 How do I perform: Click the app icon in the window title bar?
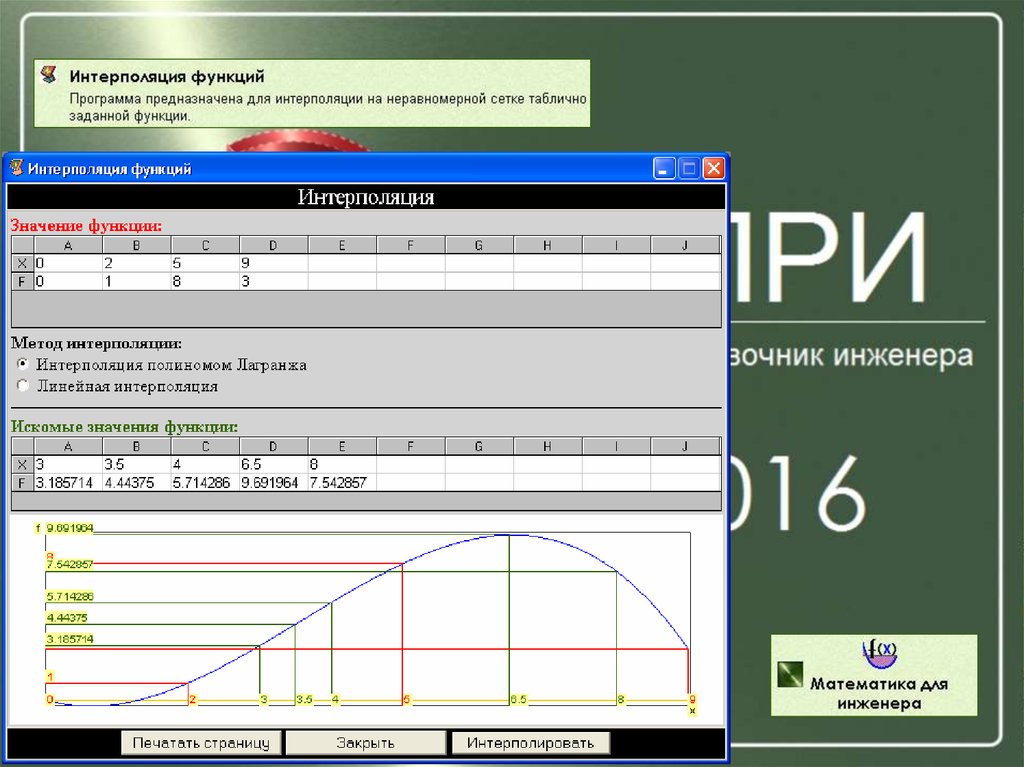tap(17, 168)
